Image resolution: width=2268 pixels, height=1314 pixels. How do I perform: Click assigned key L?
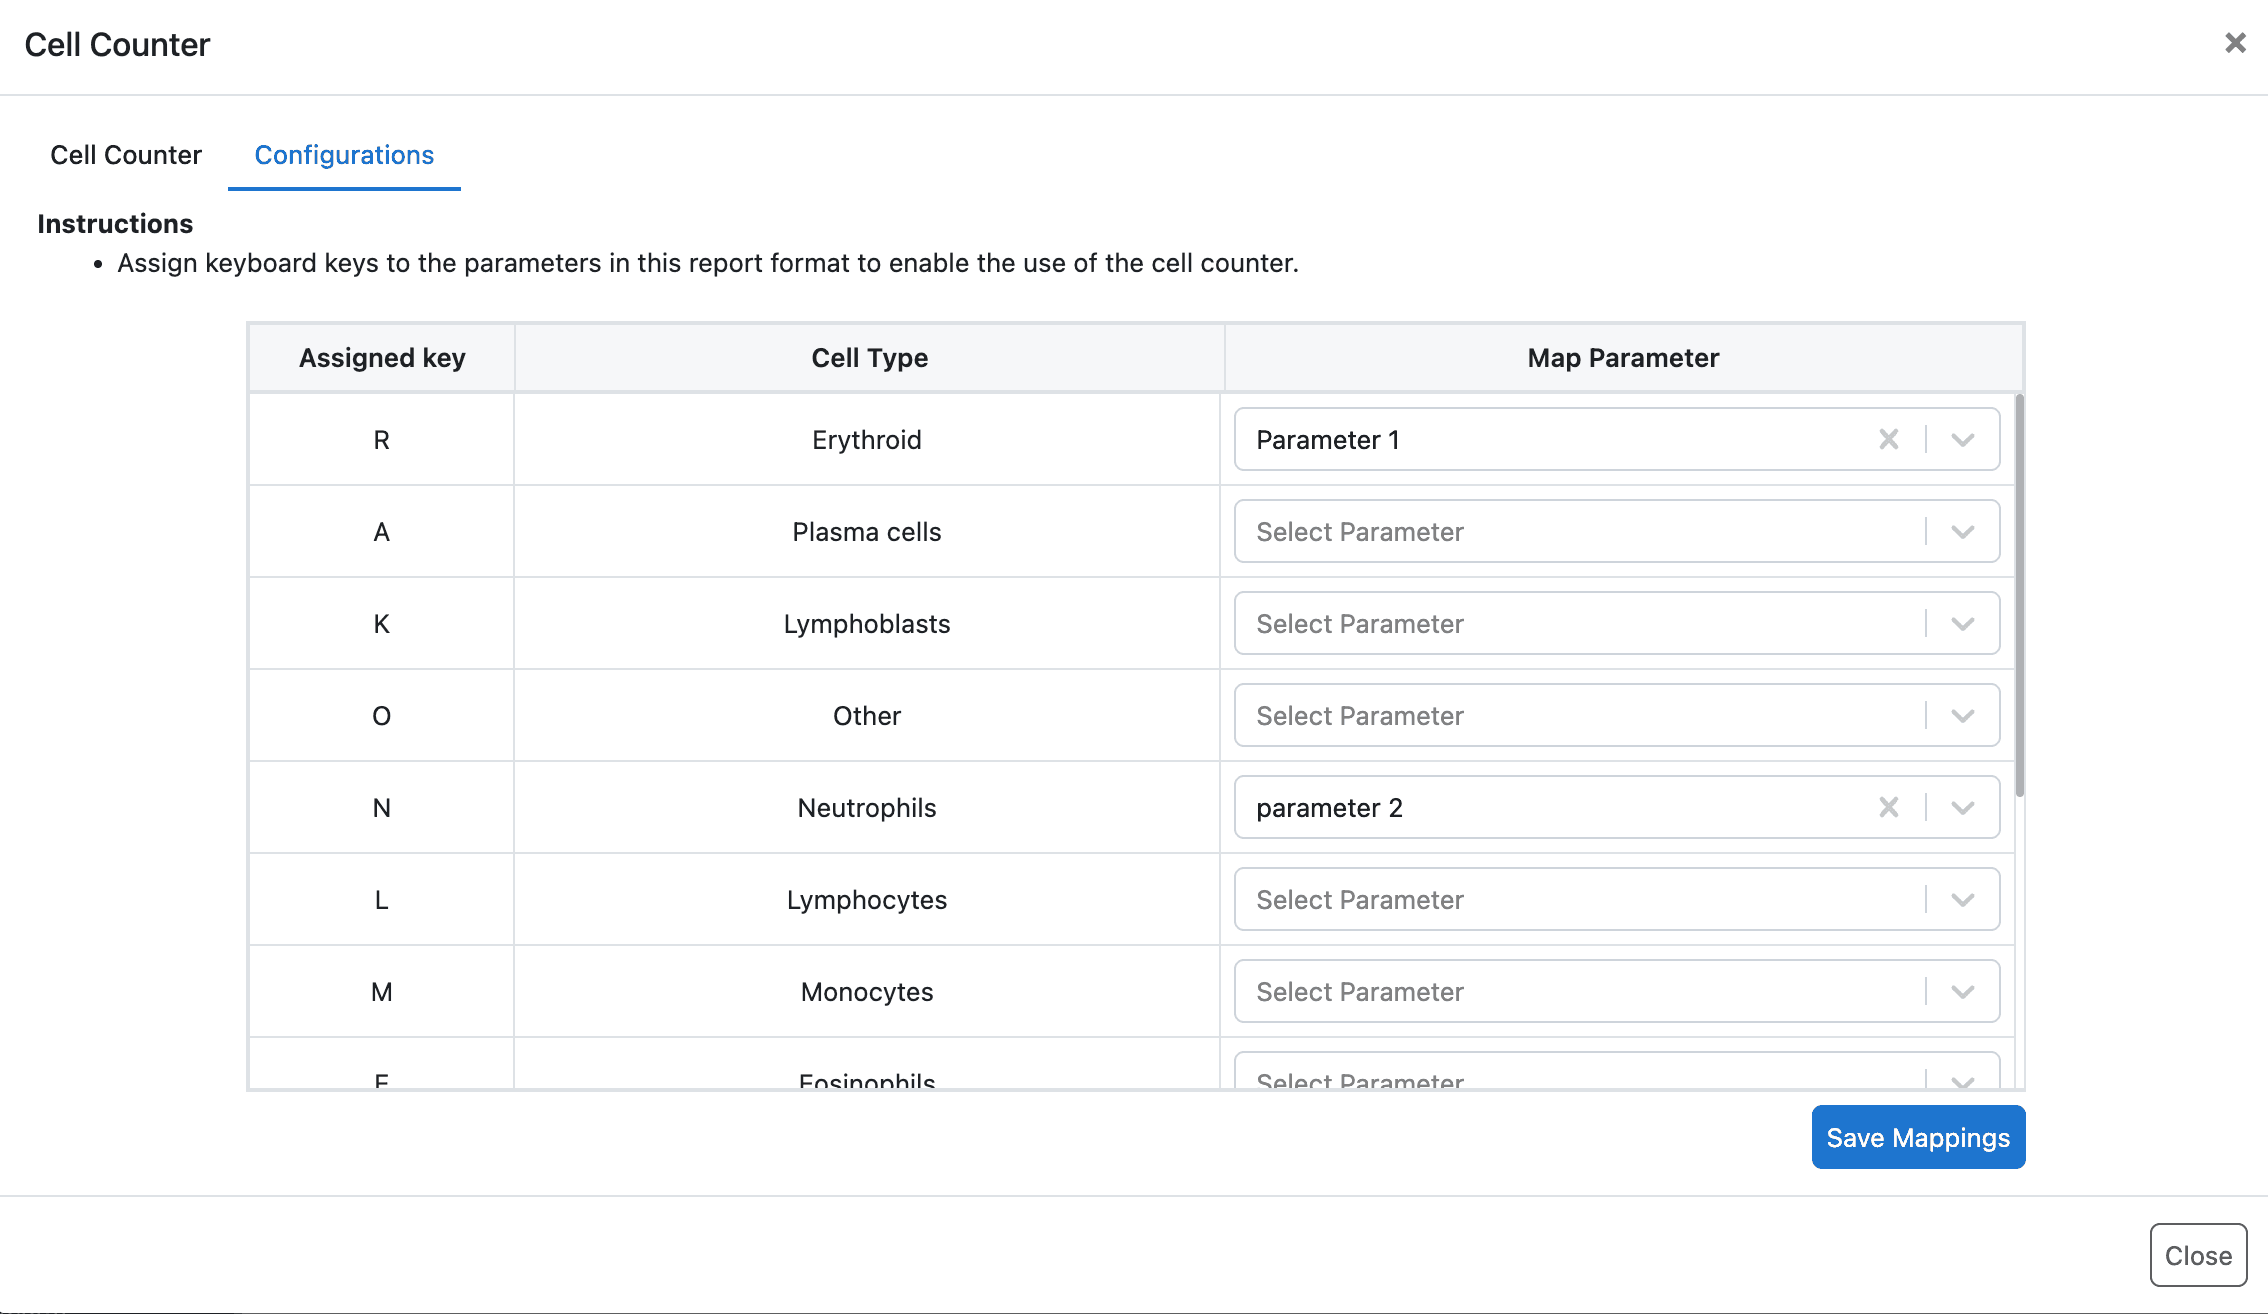pyautogui.click(x=381, y=900)
